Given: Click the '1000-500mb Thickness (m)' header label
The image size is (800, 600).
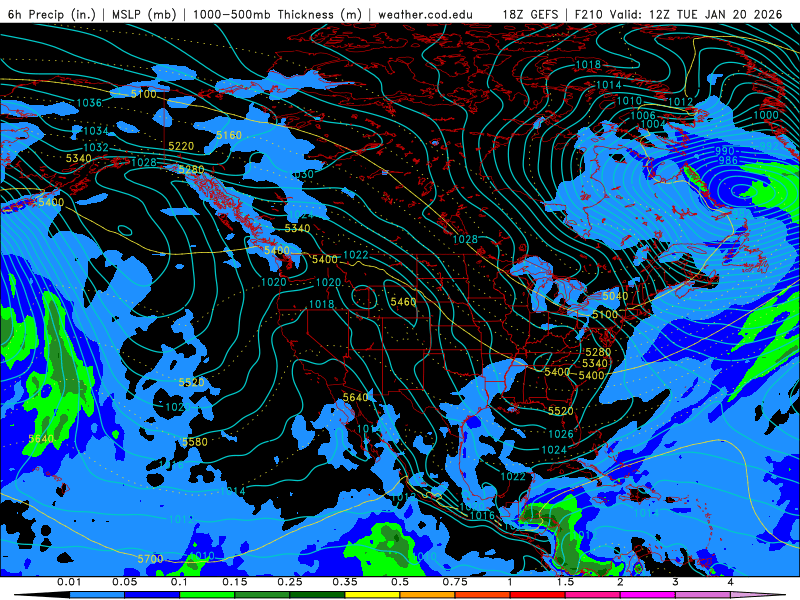Looking at the screenshot, I should [277, 14].
